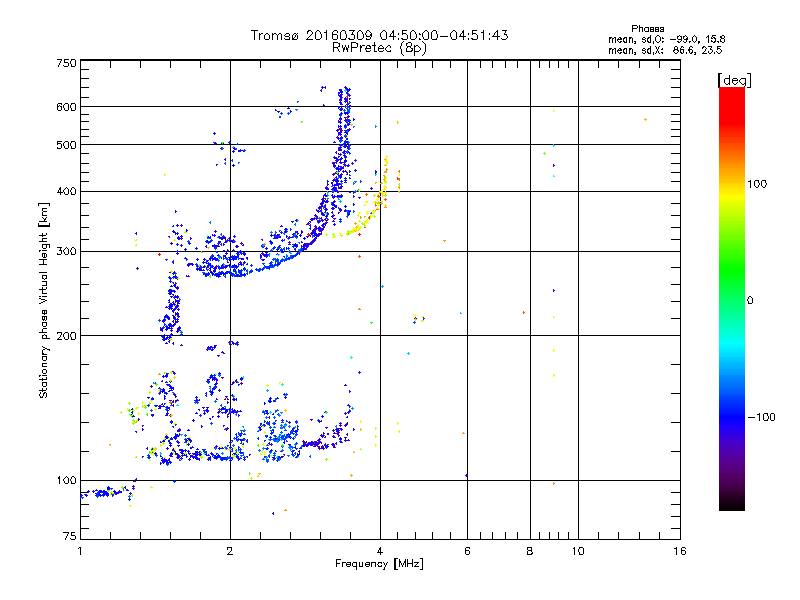
Task: Click the y-axis tick value '100'
Action: pos(66,481)
